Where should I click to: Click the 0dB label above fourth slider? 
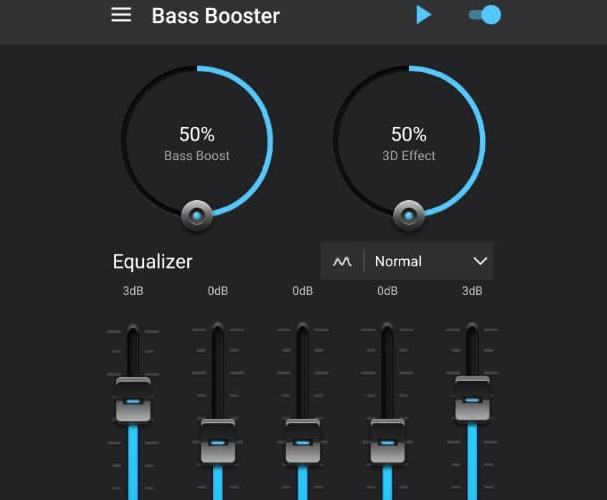[388, 291]
